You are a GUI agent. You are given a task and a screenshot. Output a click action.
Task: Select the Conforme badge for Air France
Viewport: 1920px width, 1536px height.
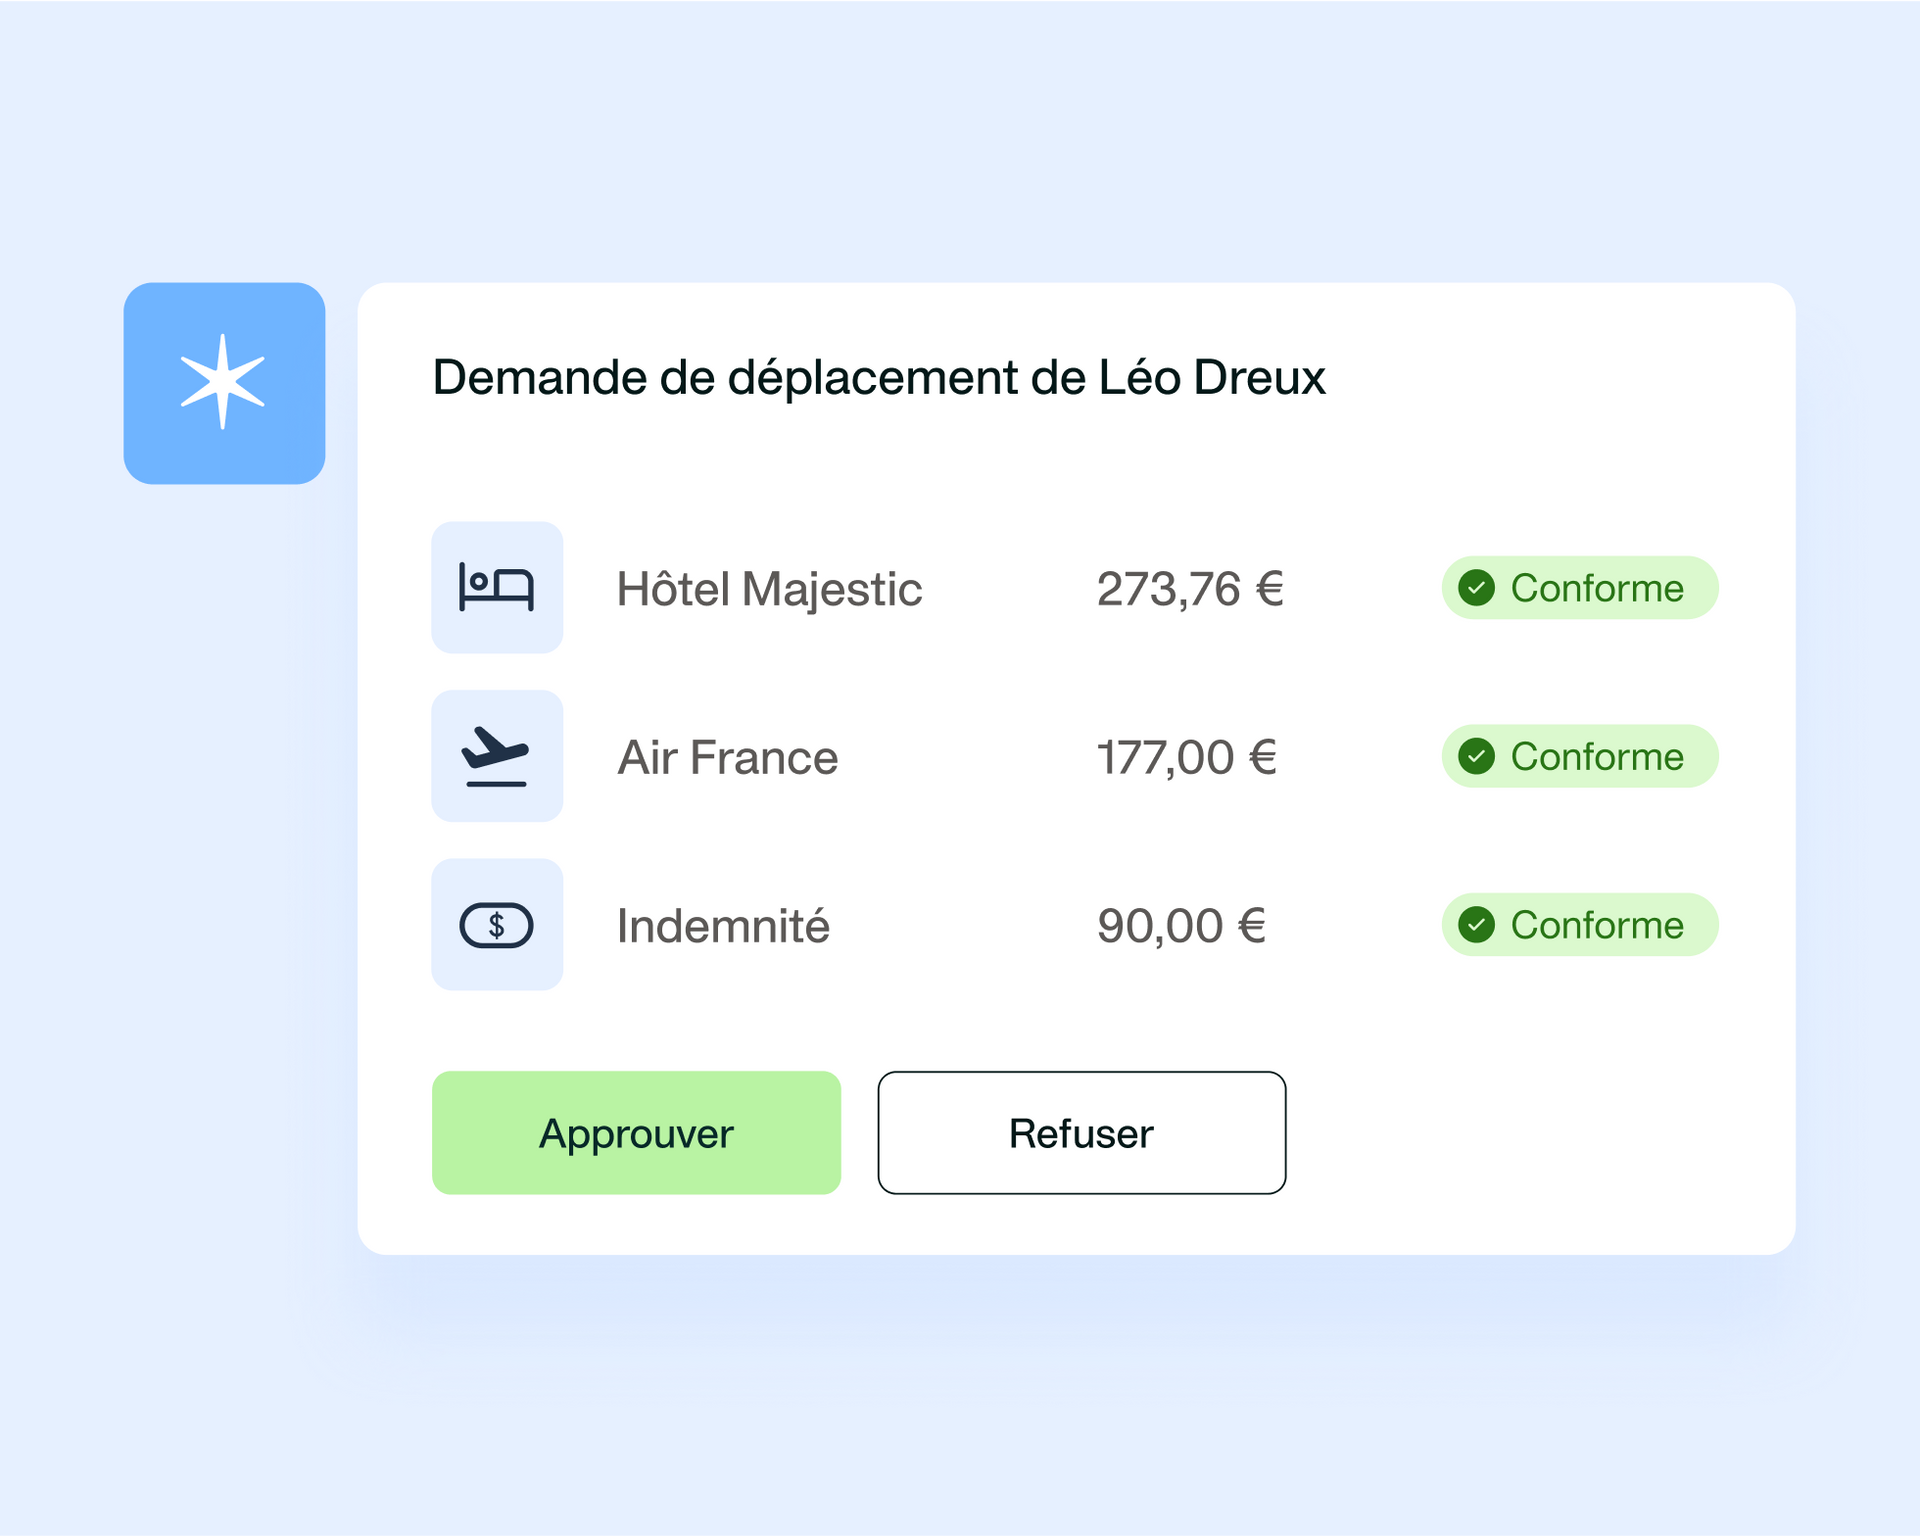click(x=1580, y=756)
